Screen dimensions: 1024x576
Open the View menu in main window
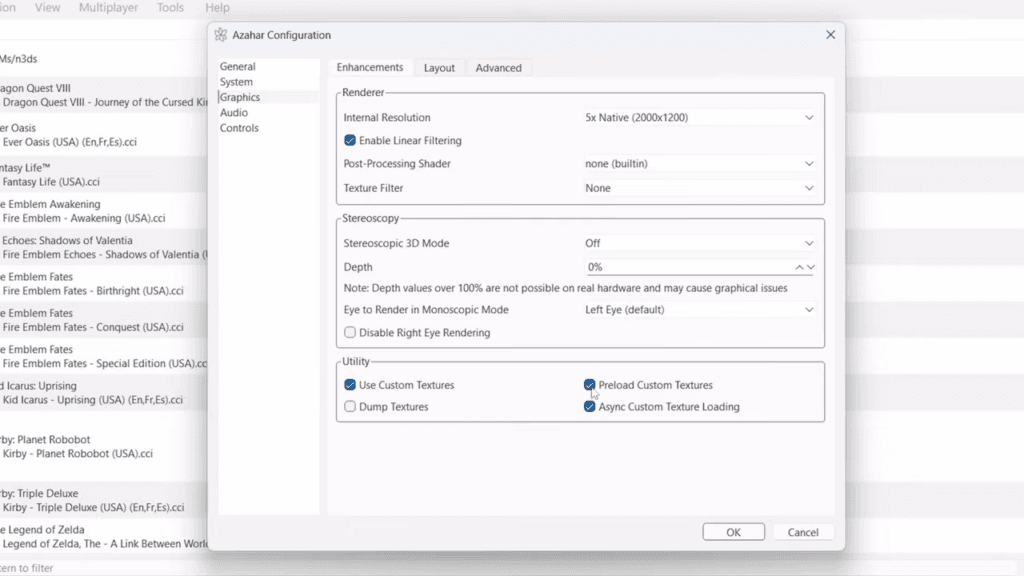(47, 8)
